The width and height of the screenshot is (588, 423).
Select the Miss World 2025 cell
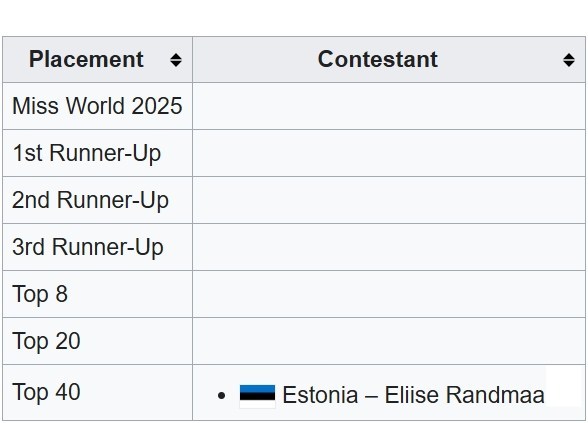[x=98, y=106]
